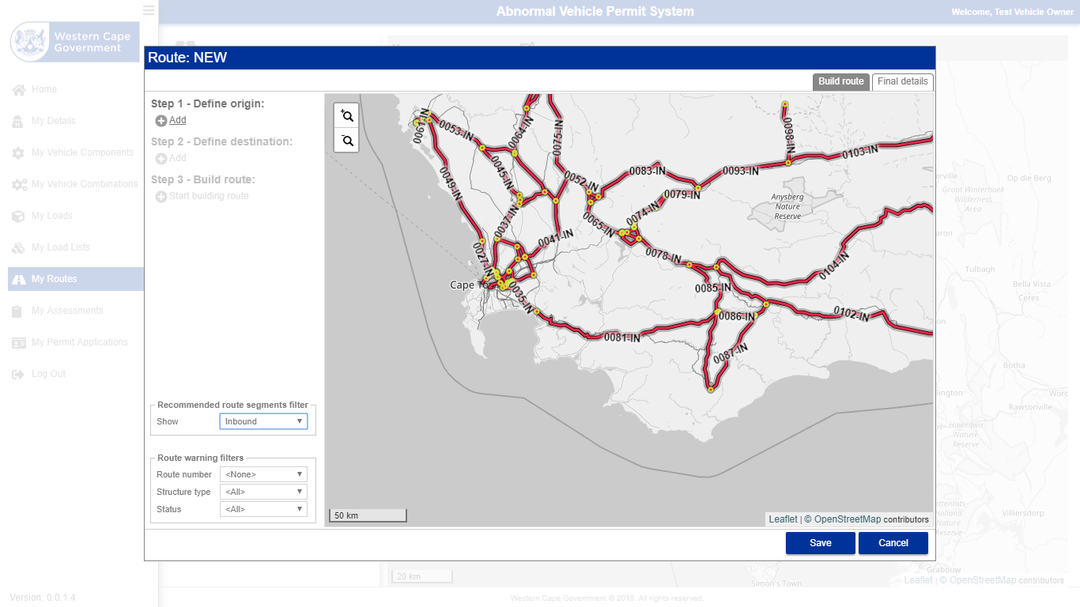1080x607 pixels.
Task: Open My Permit Applications in sidebar
Action: coord(79,342)
